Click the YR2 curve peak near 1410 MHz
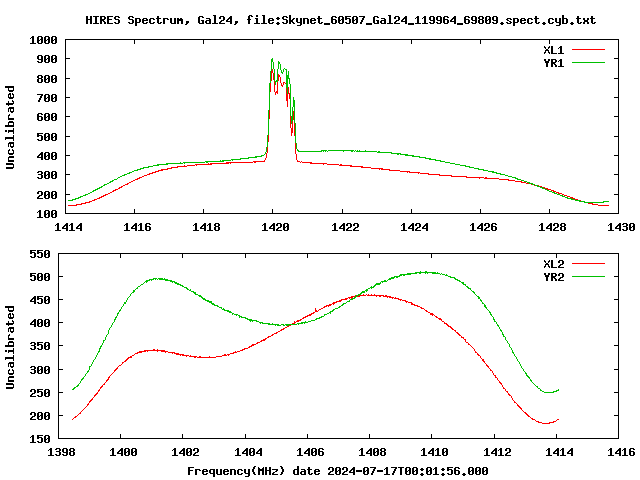The width and height of the screenshot is (640, 480). click(x=425, y=272)
